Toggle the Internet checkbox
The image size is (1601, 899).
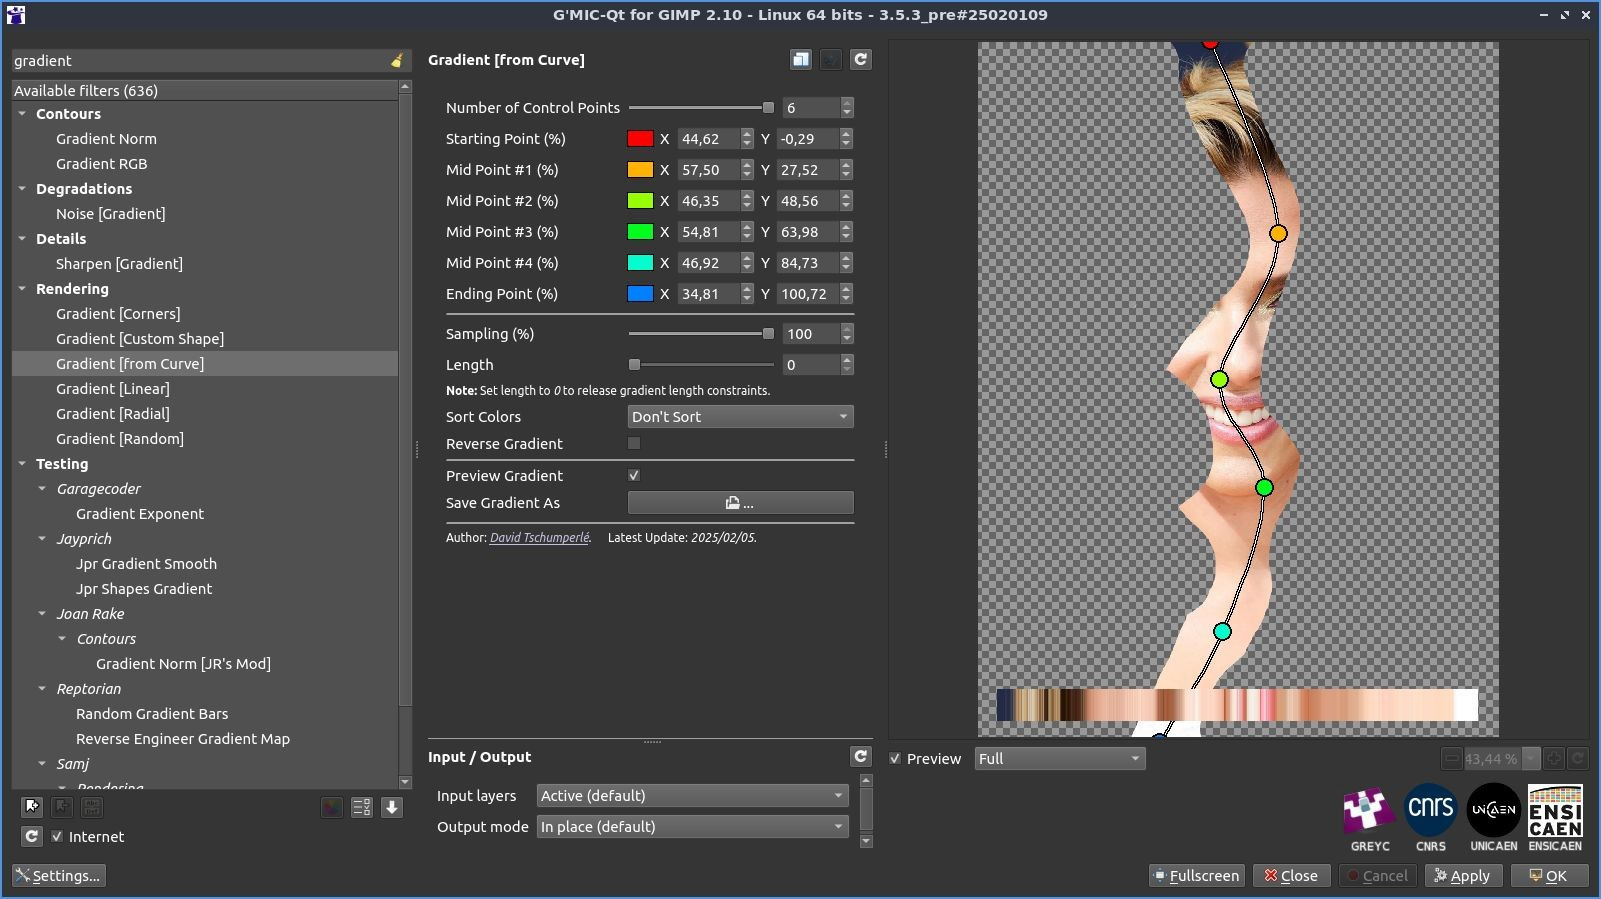(57, 837)
